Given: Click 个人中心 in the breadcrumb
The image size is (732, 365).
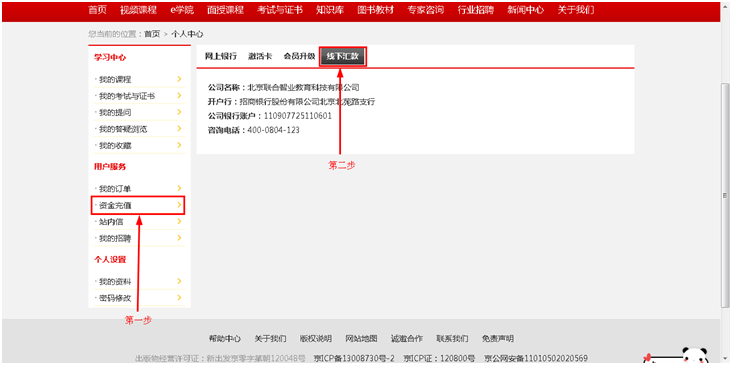Looking at the screenshot, I should pos(187,34).
